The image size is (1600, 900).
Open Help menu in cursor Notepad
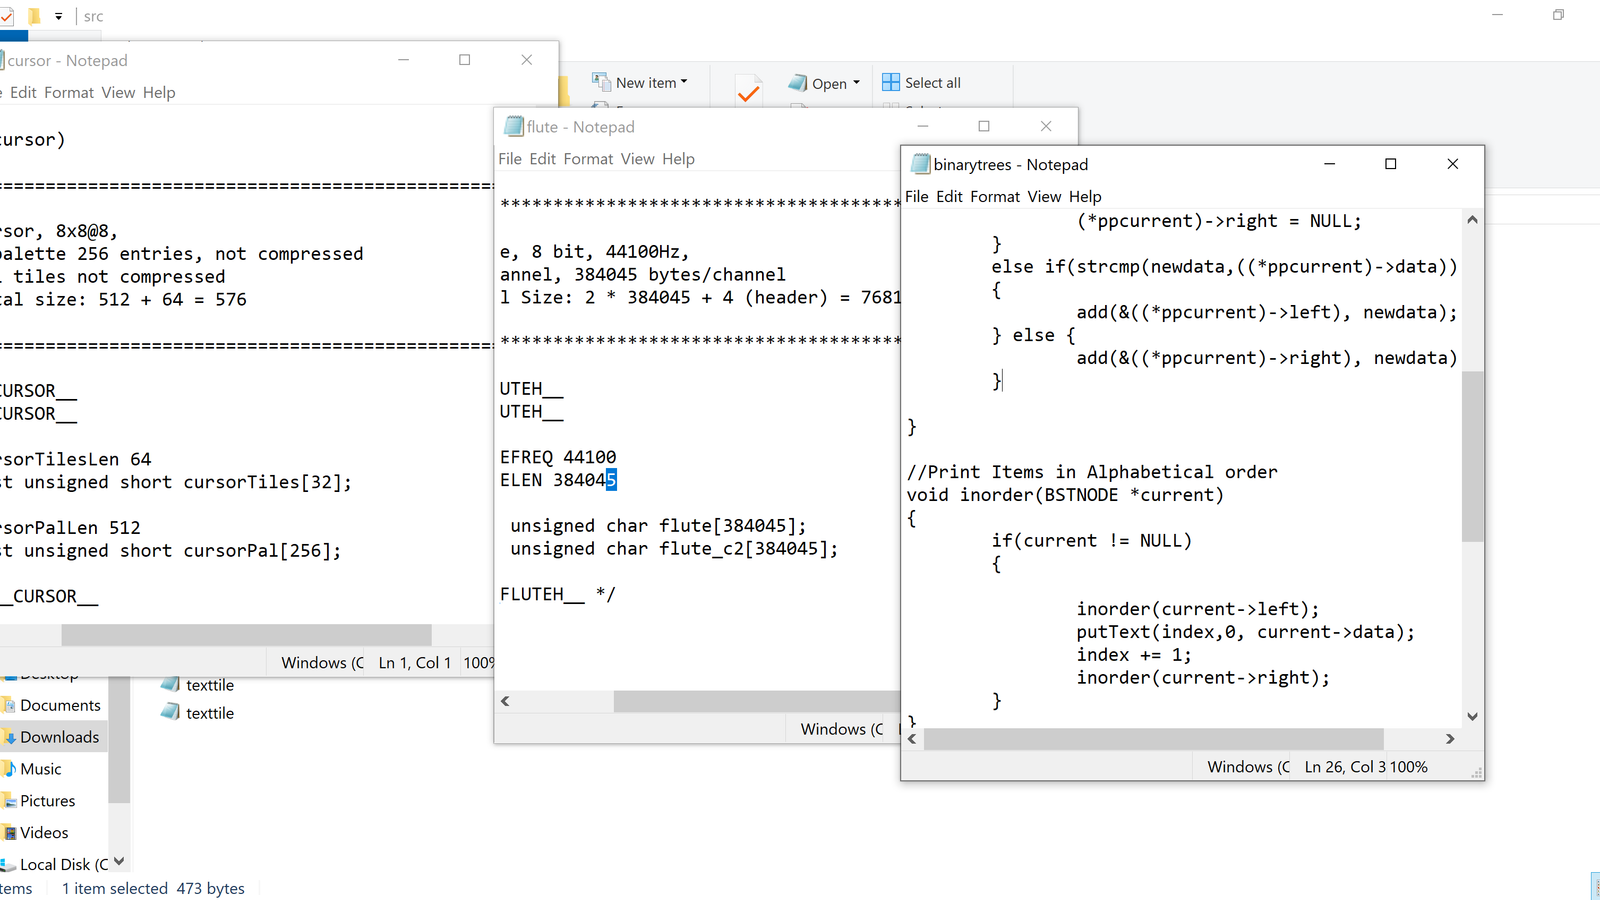click(159, 93)
